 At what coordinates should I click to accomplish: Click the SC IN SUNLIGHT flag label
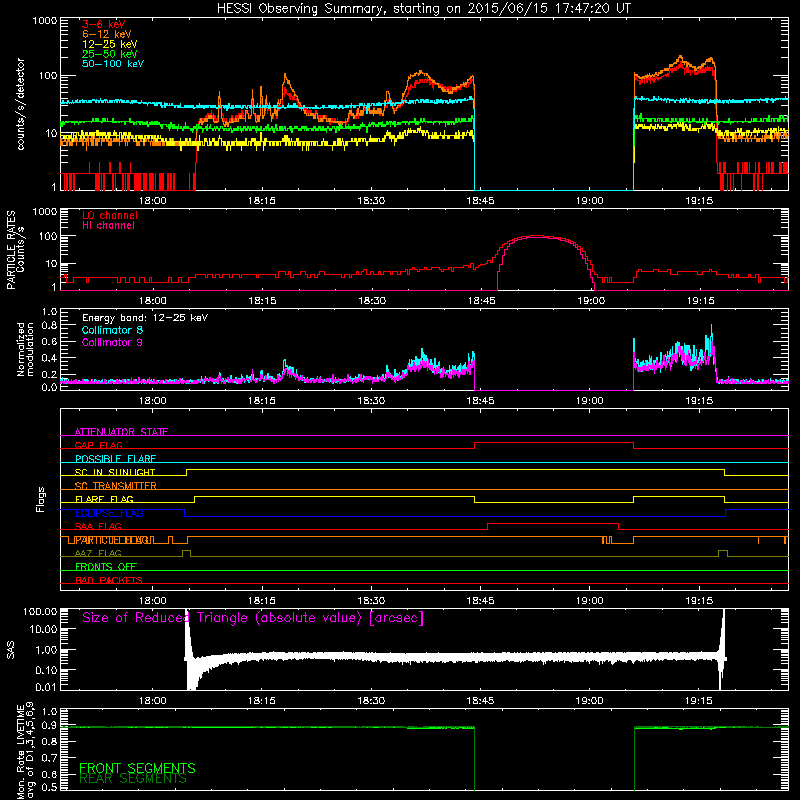click(115, 472)
